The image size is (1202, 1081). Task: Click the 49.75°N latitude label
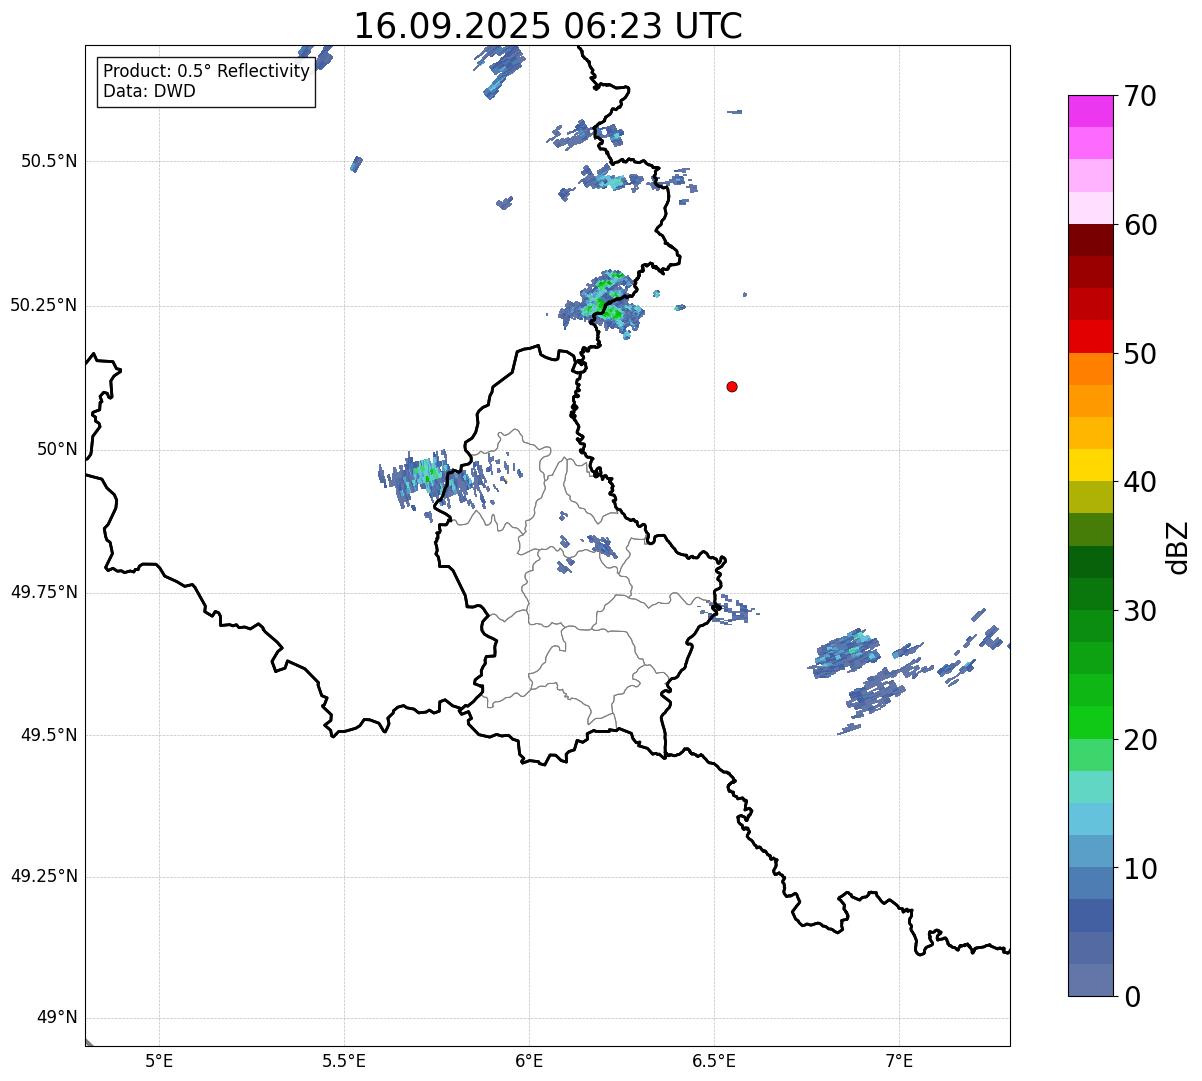[43, 592]
